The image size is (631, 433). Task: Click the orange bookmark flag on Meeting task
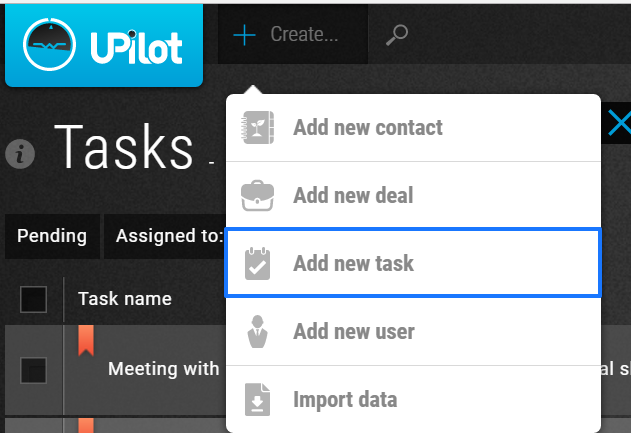[86, 340]
